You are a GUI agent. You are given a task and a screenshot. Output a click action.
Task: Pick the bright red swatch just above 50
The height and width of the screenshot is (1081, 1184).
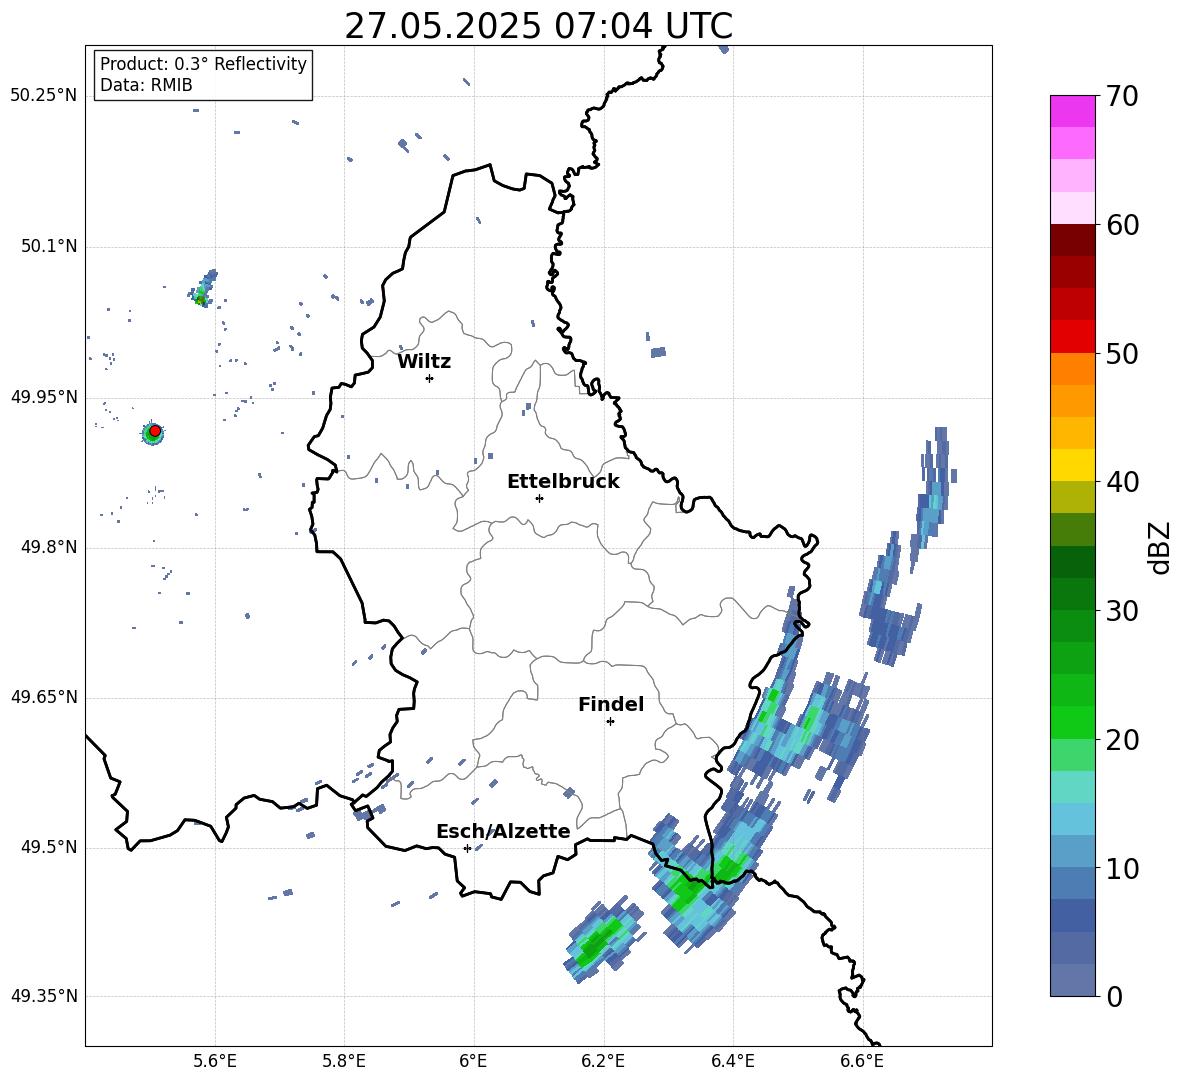1073,337
